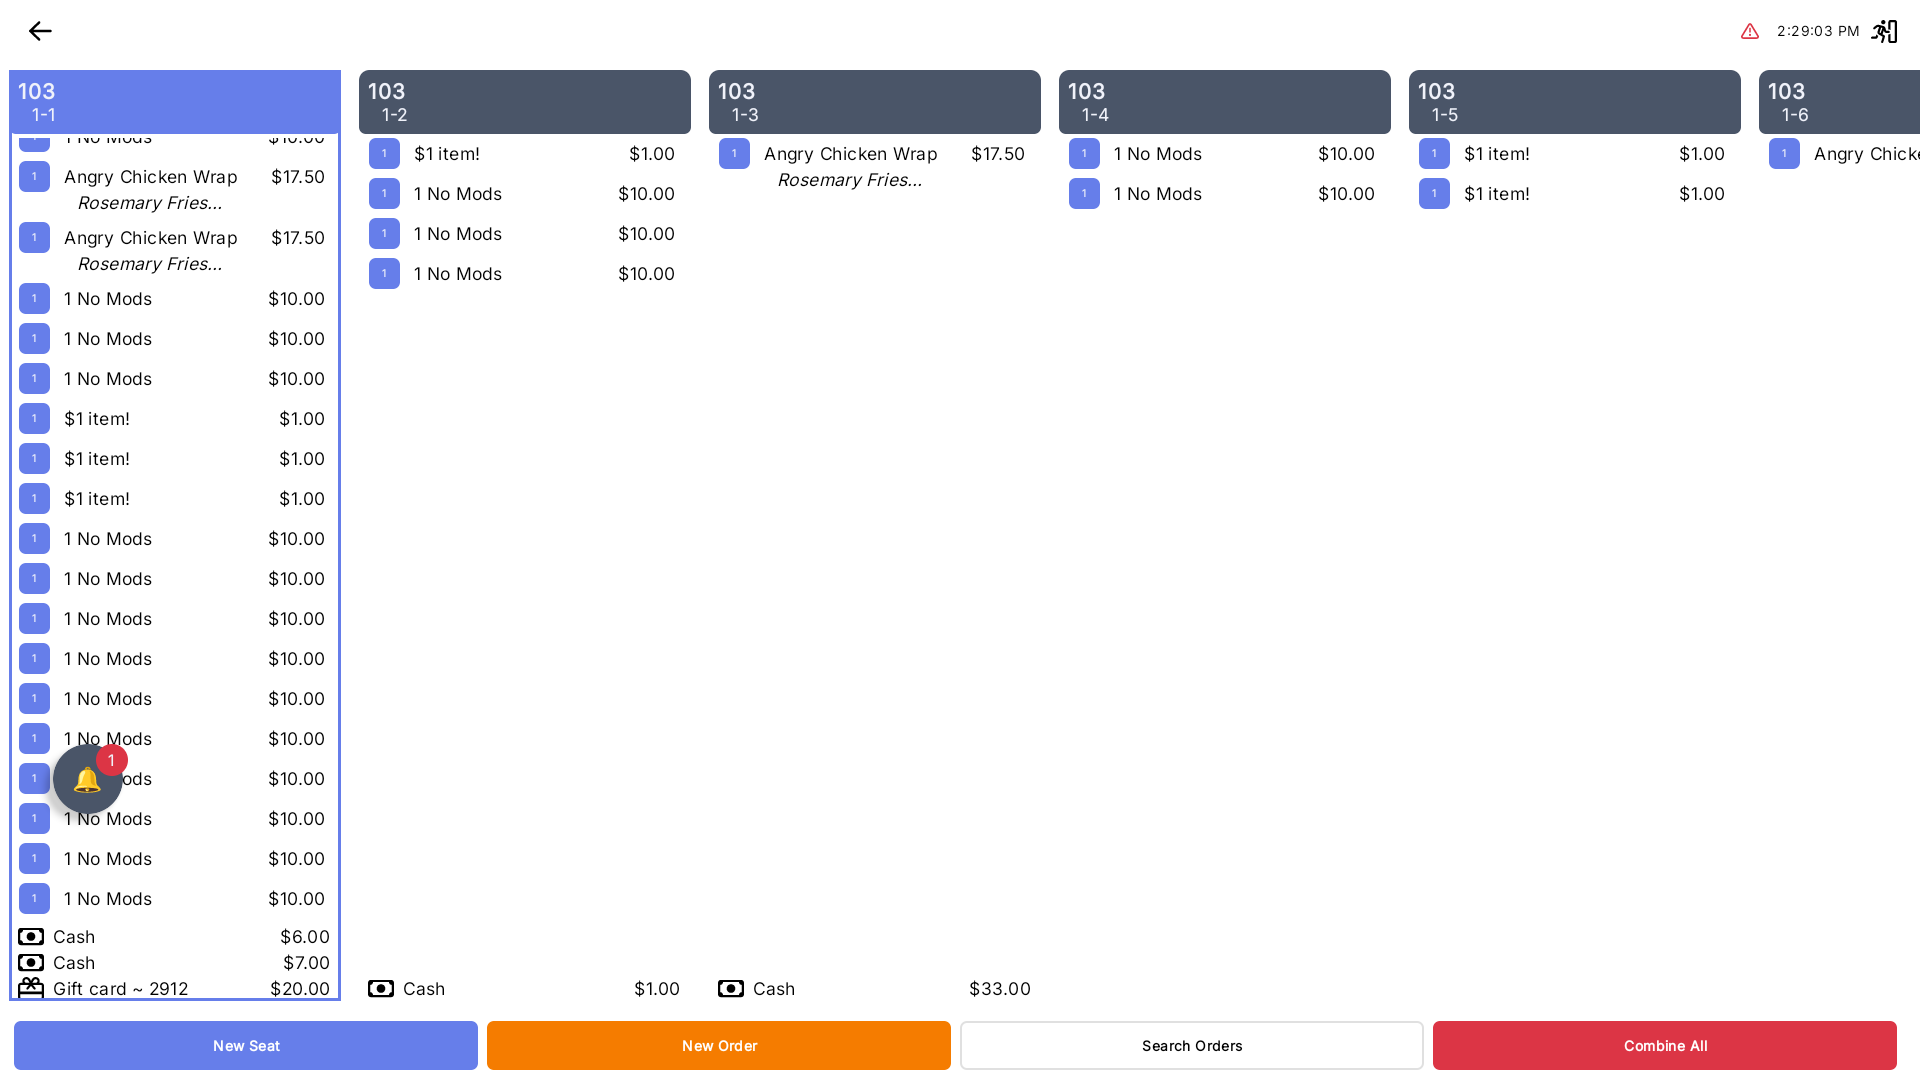The width and height of the screenshot is (1920, 1080).
Task: Click the Search Orders field
Action: (x=1191, y=1045)
